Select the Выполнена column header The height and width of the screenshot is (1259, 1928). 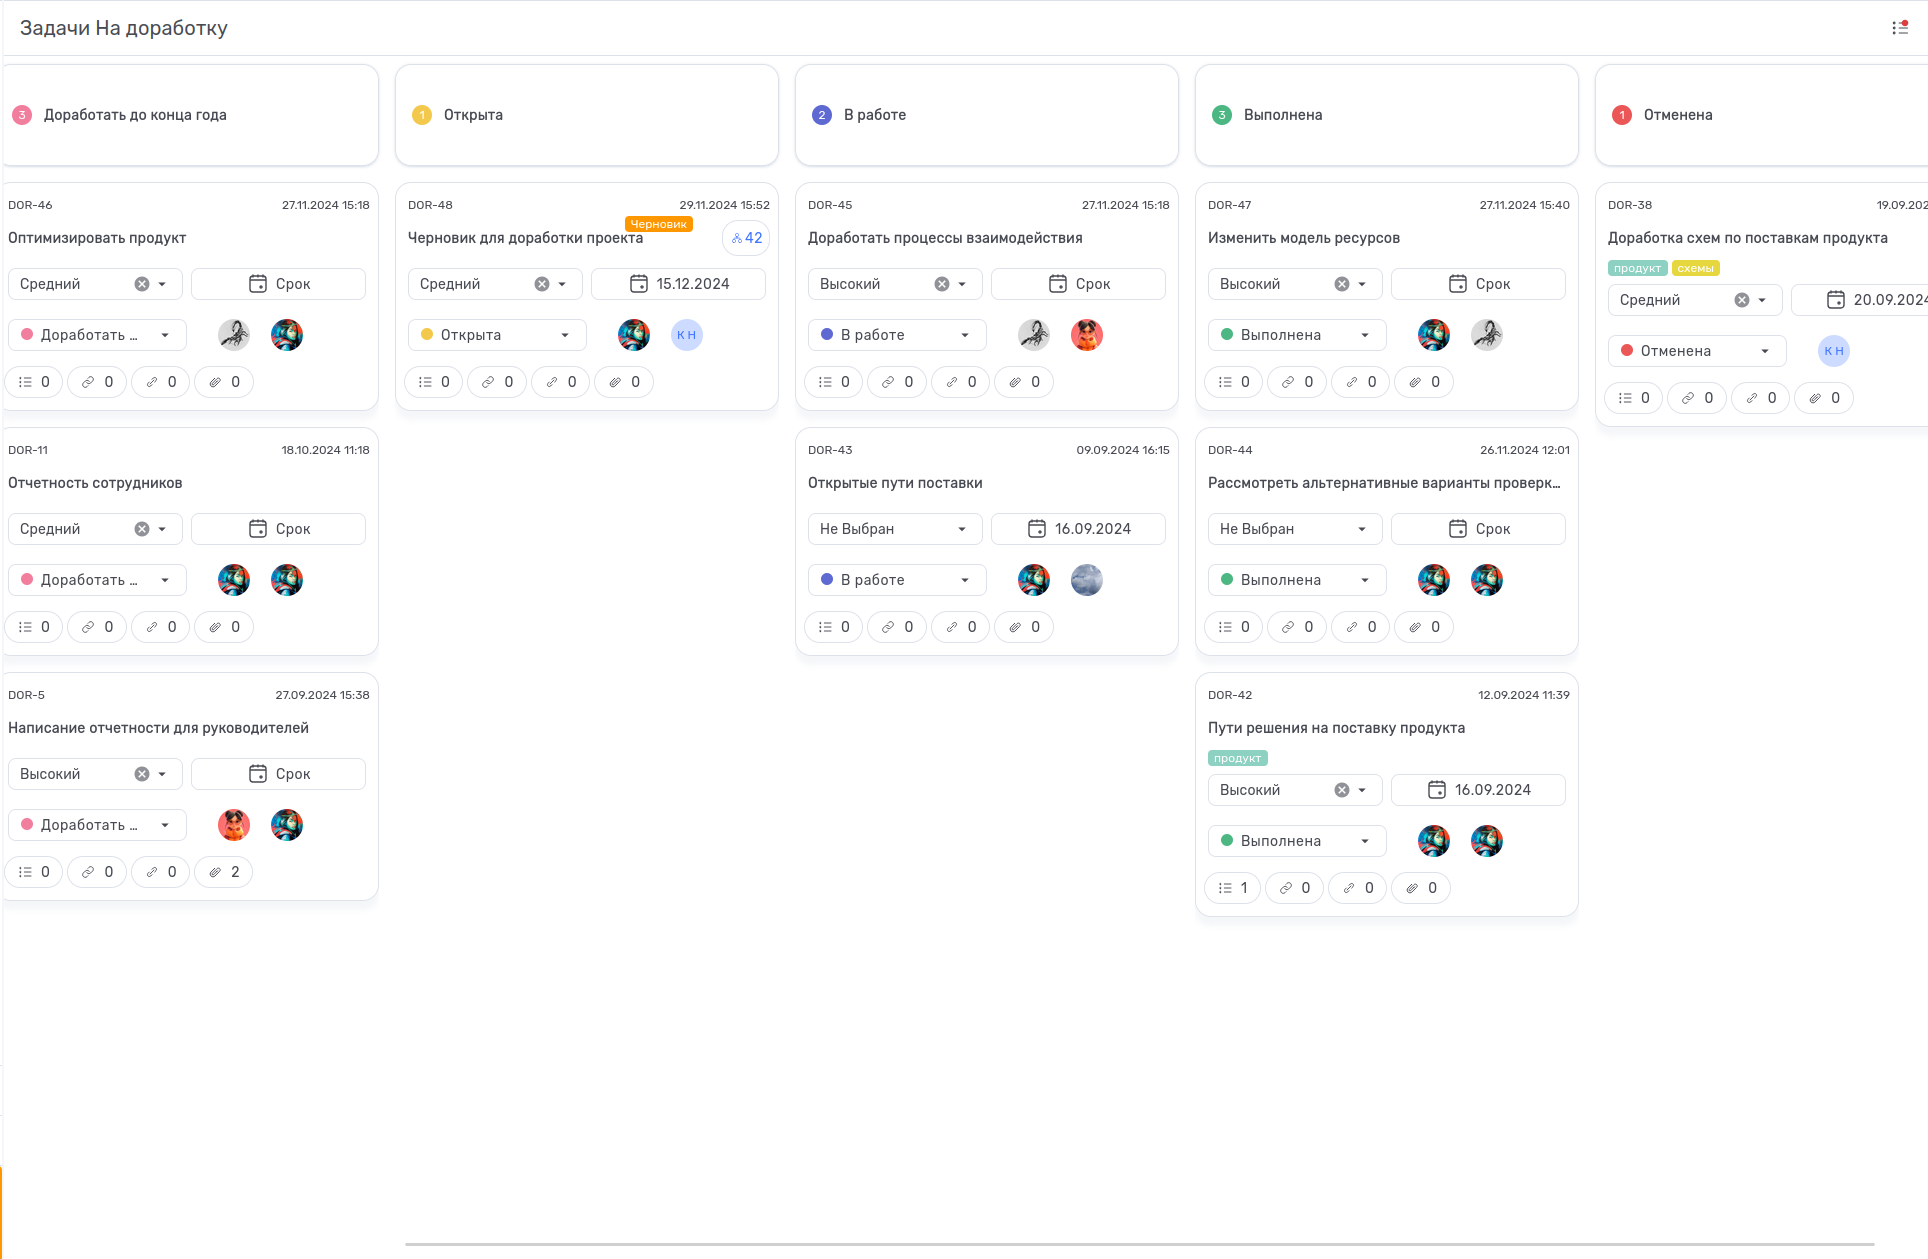tap(1282, 115)
